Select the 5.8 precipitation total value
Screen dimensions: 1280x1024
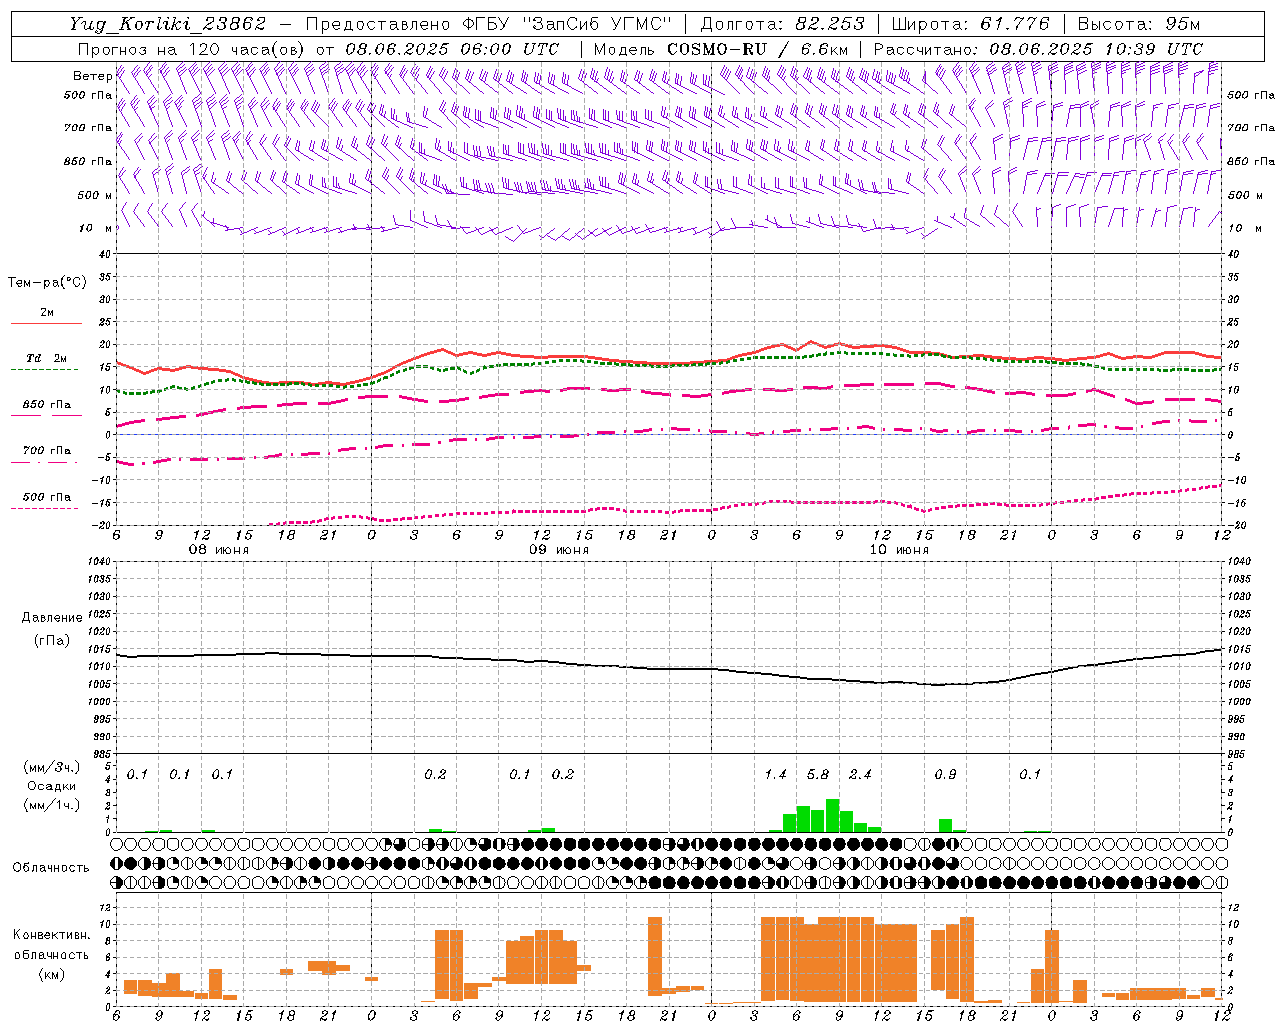(818, 774)
